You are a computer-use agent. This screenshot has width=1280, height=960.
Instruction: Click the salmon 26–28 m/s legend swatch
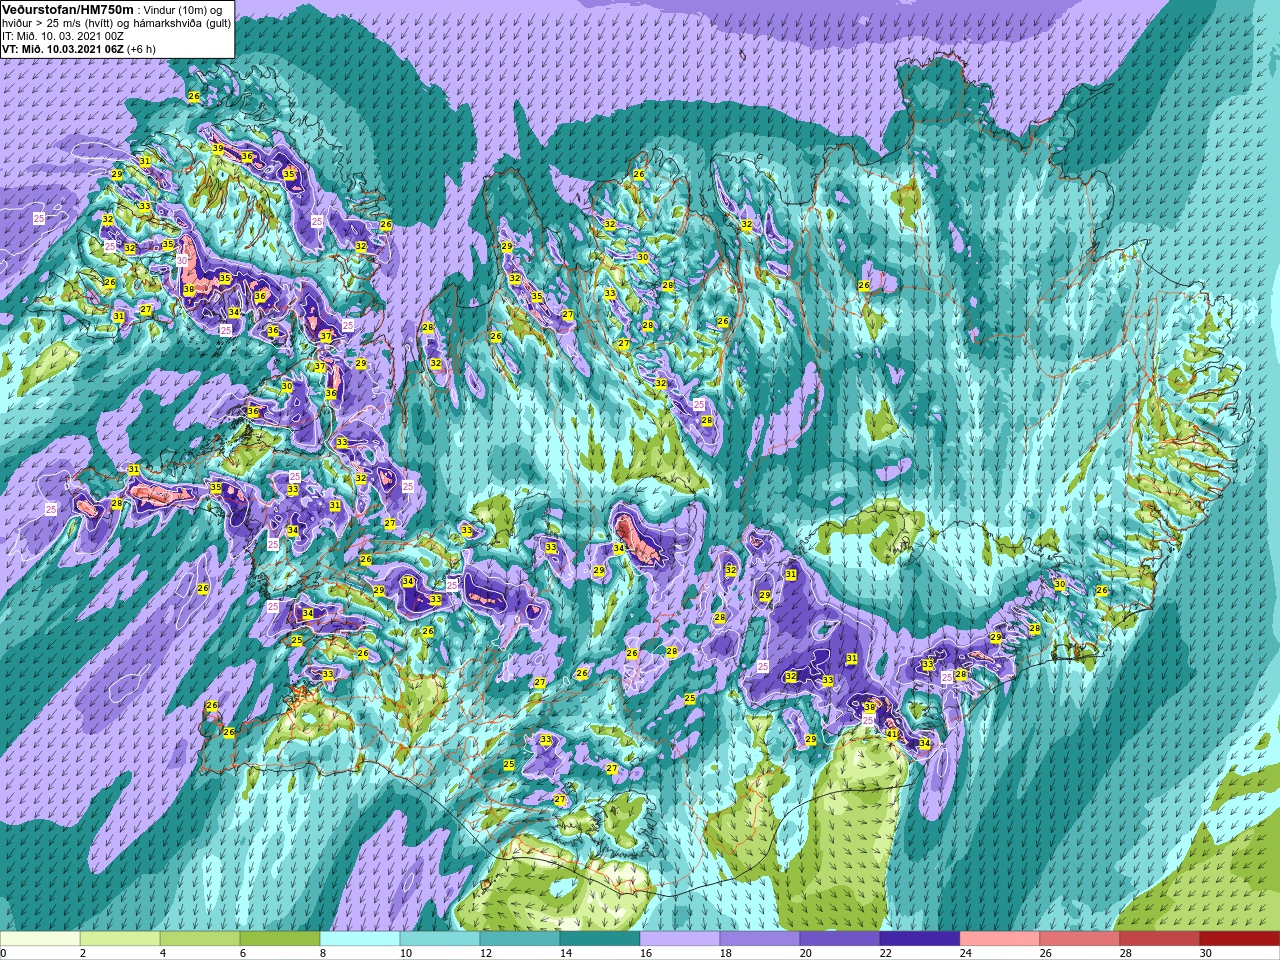tap(1080, 939)
